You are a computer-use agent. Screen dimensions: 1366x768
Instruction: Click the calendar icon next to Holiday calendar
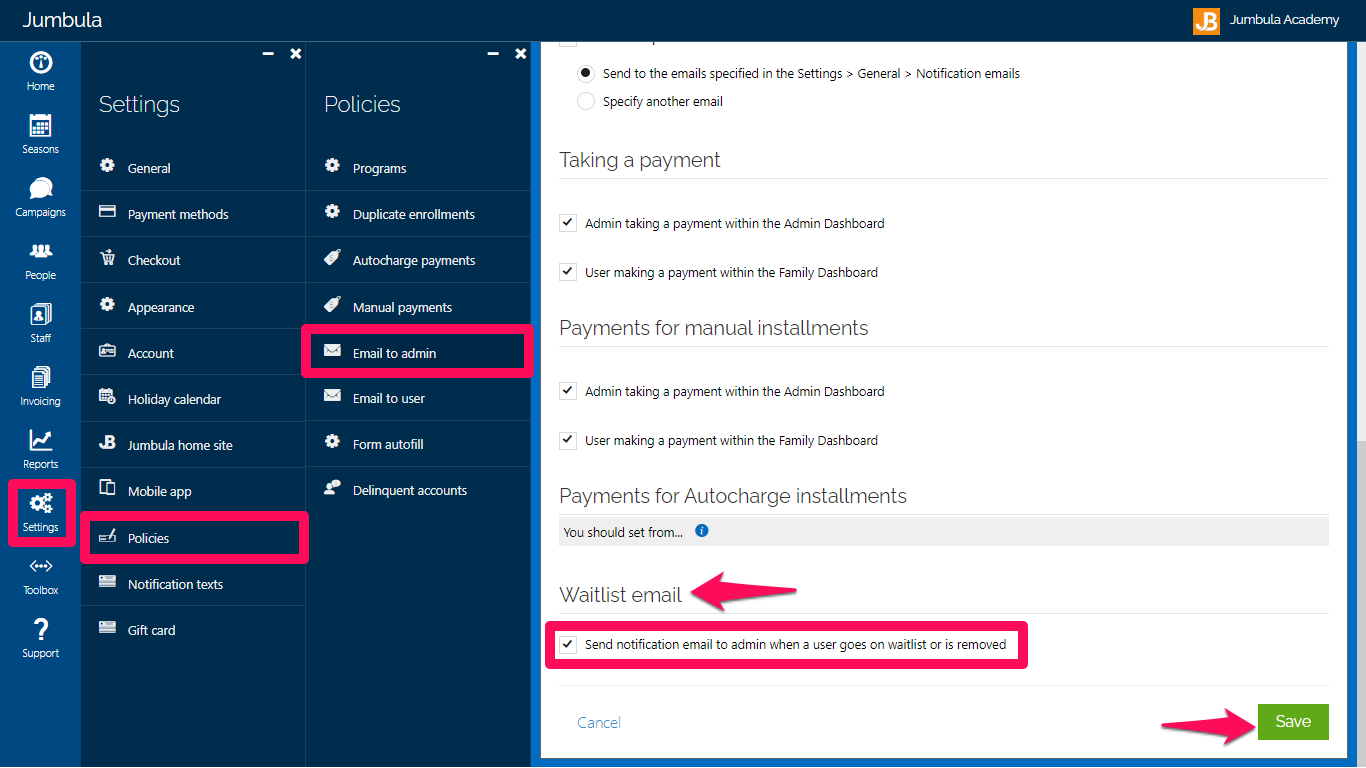tap(107, 398)
